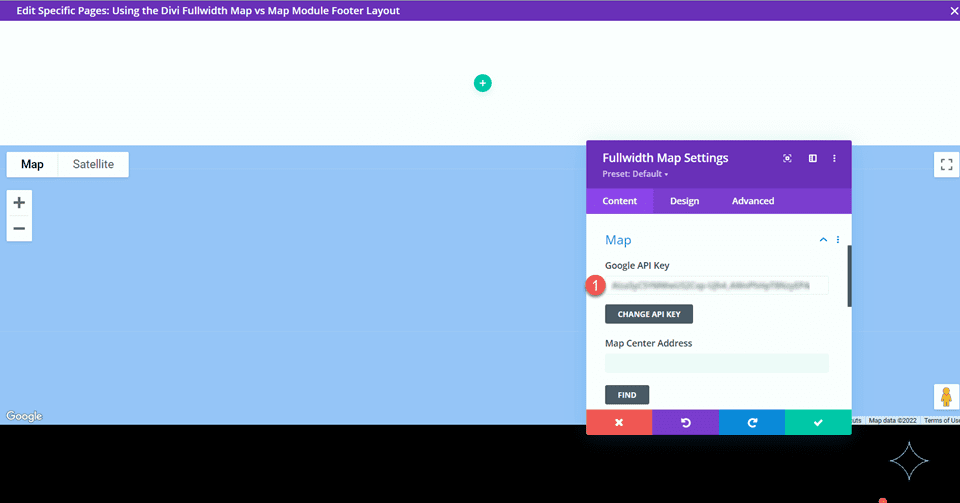This screenshot has height=503, width=960.
Task: Click the settings panel scrollbar
Action: [x=849, y=276]
